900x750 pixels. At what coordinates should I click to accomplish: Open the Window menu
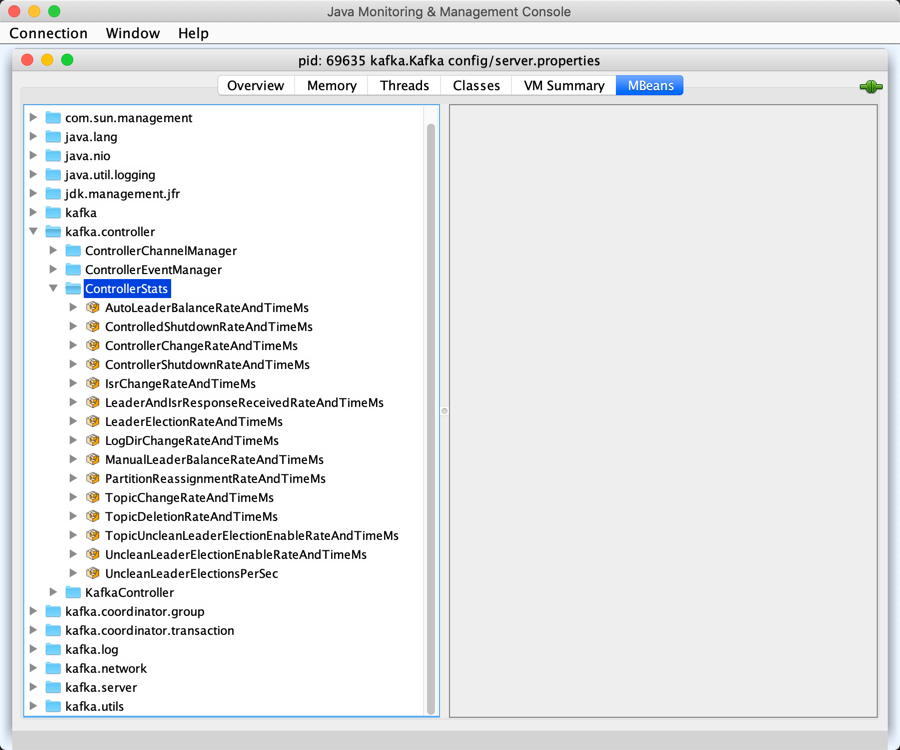[132, 33]
